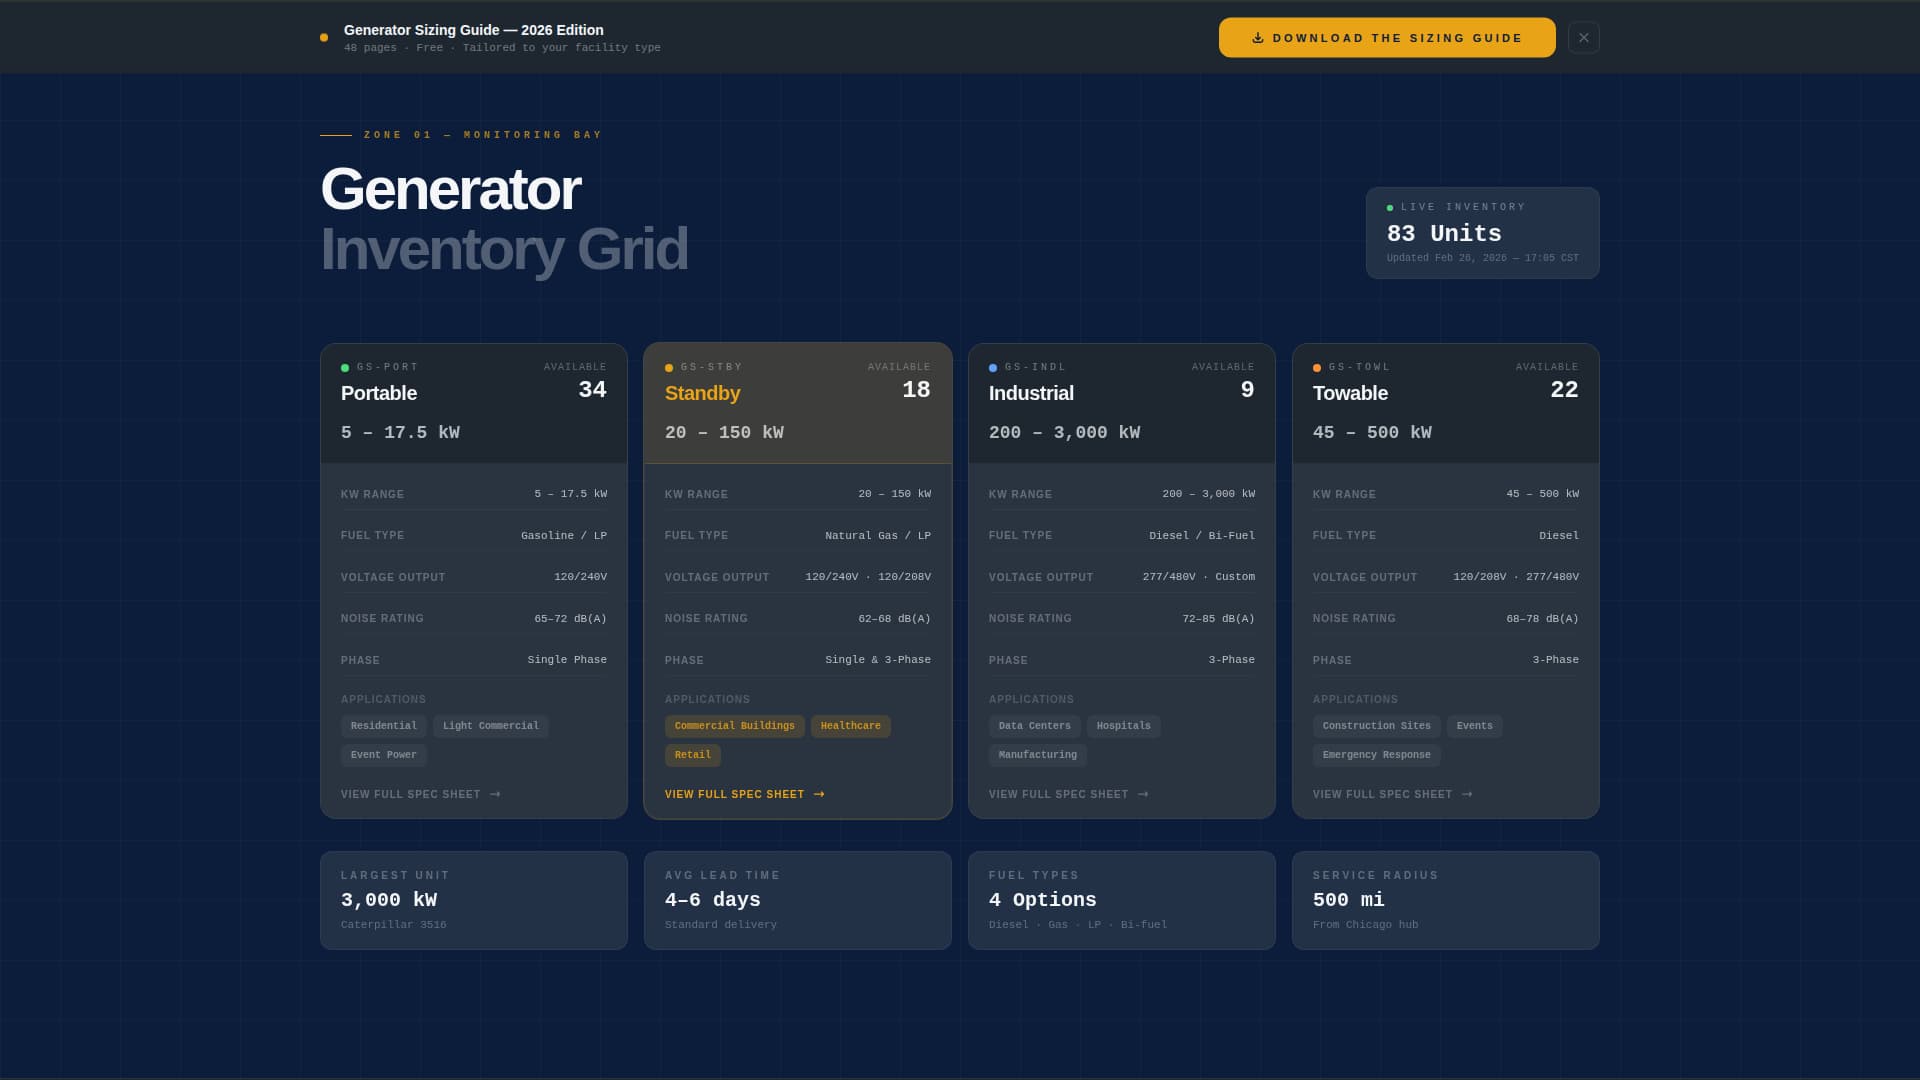Select the Data Centers tag on Industrial card
1920x1080 pixels.
[x=1034, y=726]
